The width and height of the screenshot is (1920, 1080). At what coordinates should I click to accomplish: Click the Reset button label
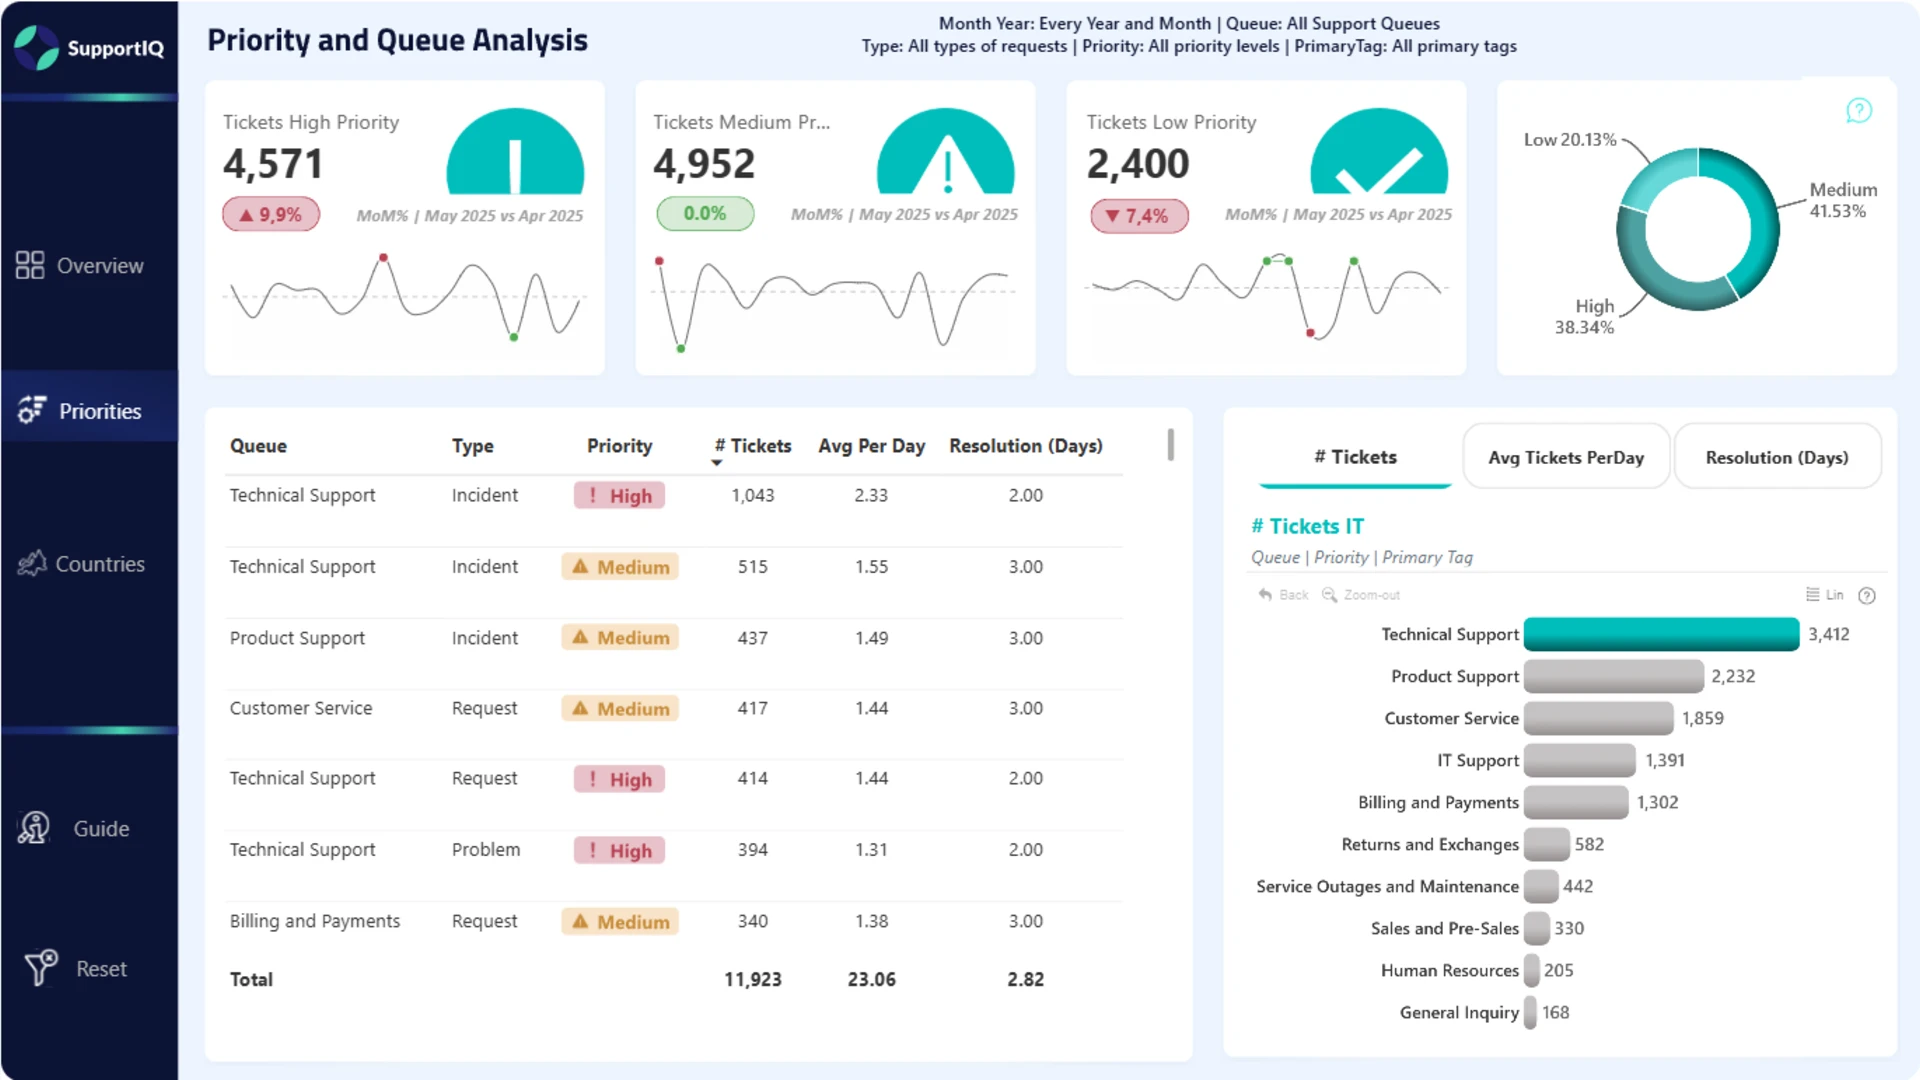click(x=101, y=969)
